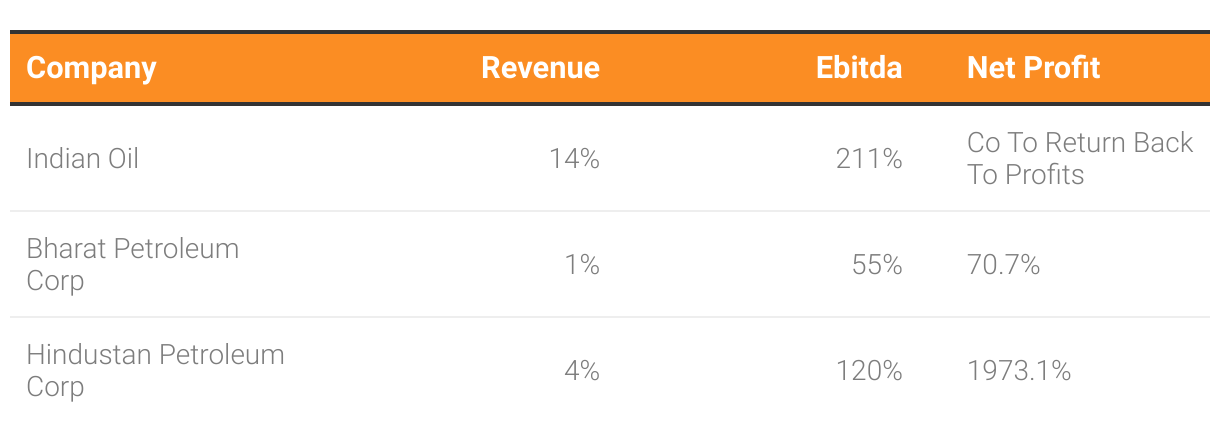
Task: Select the Hindustan Petroleum Corp table row
Action: click(x=610, y=370)
